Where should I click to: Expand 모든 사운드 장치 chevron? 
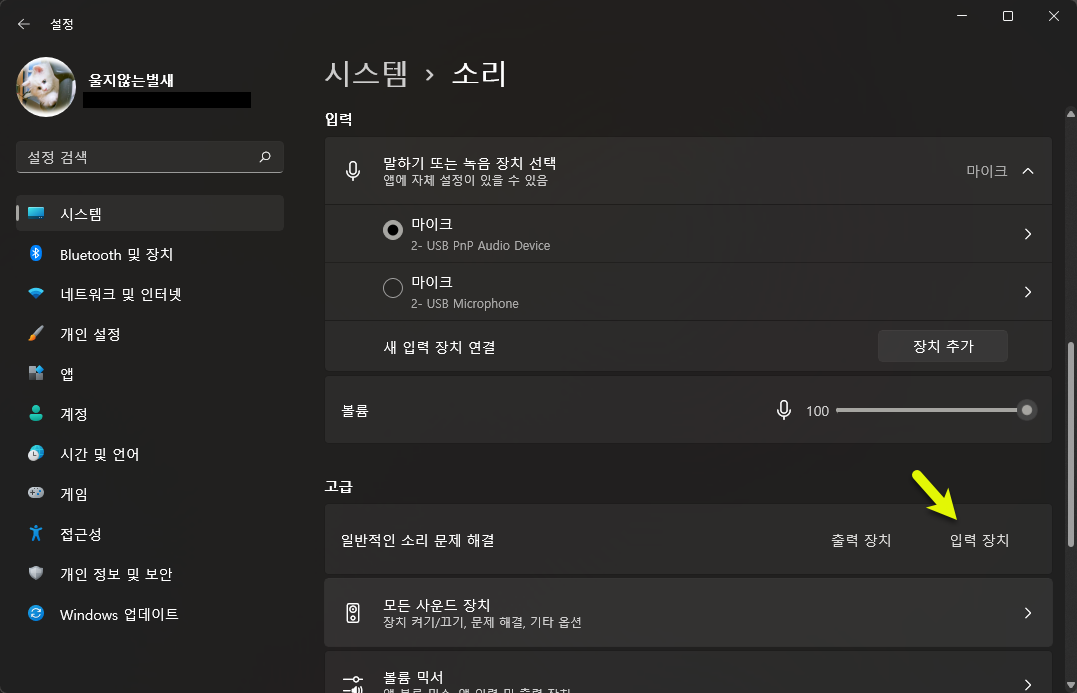coord(1028,613)
